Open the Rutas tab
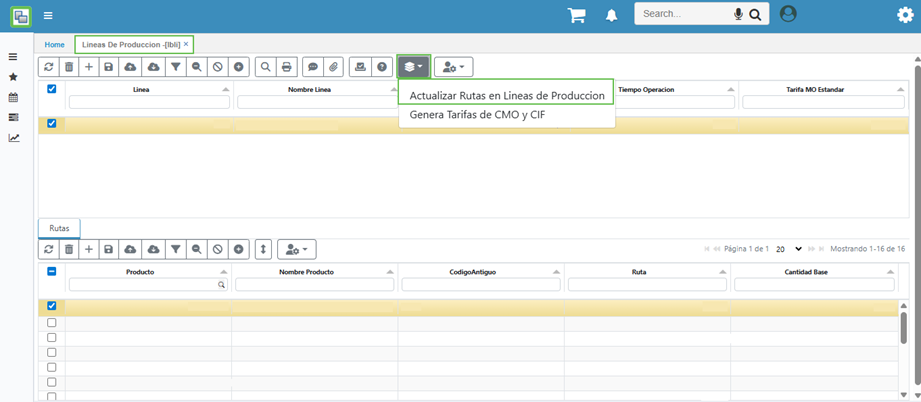 [59, 228]
